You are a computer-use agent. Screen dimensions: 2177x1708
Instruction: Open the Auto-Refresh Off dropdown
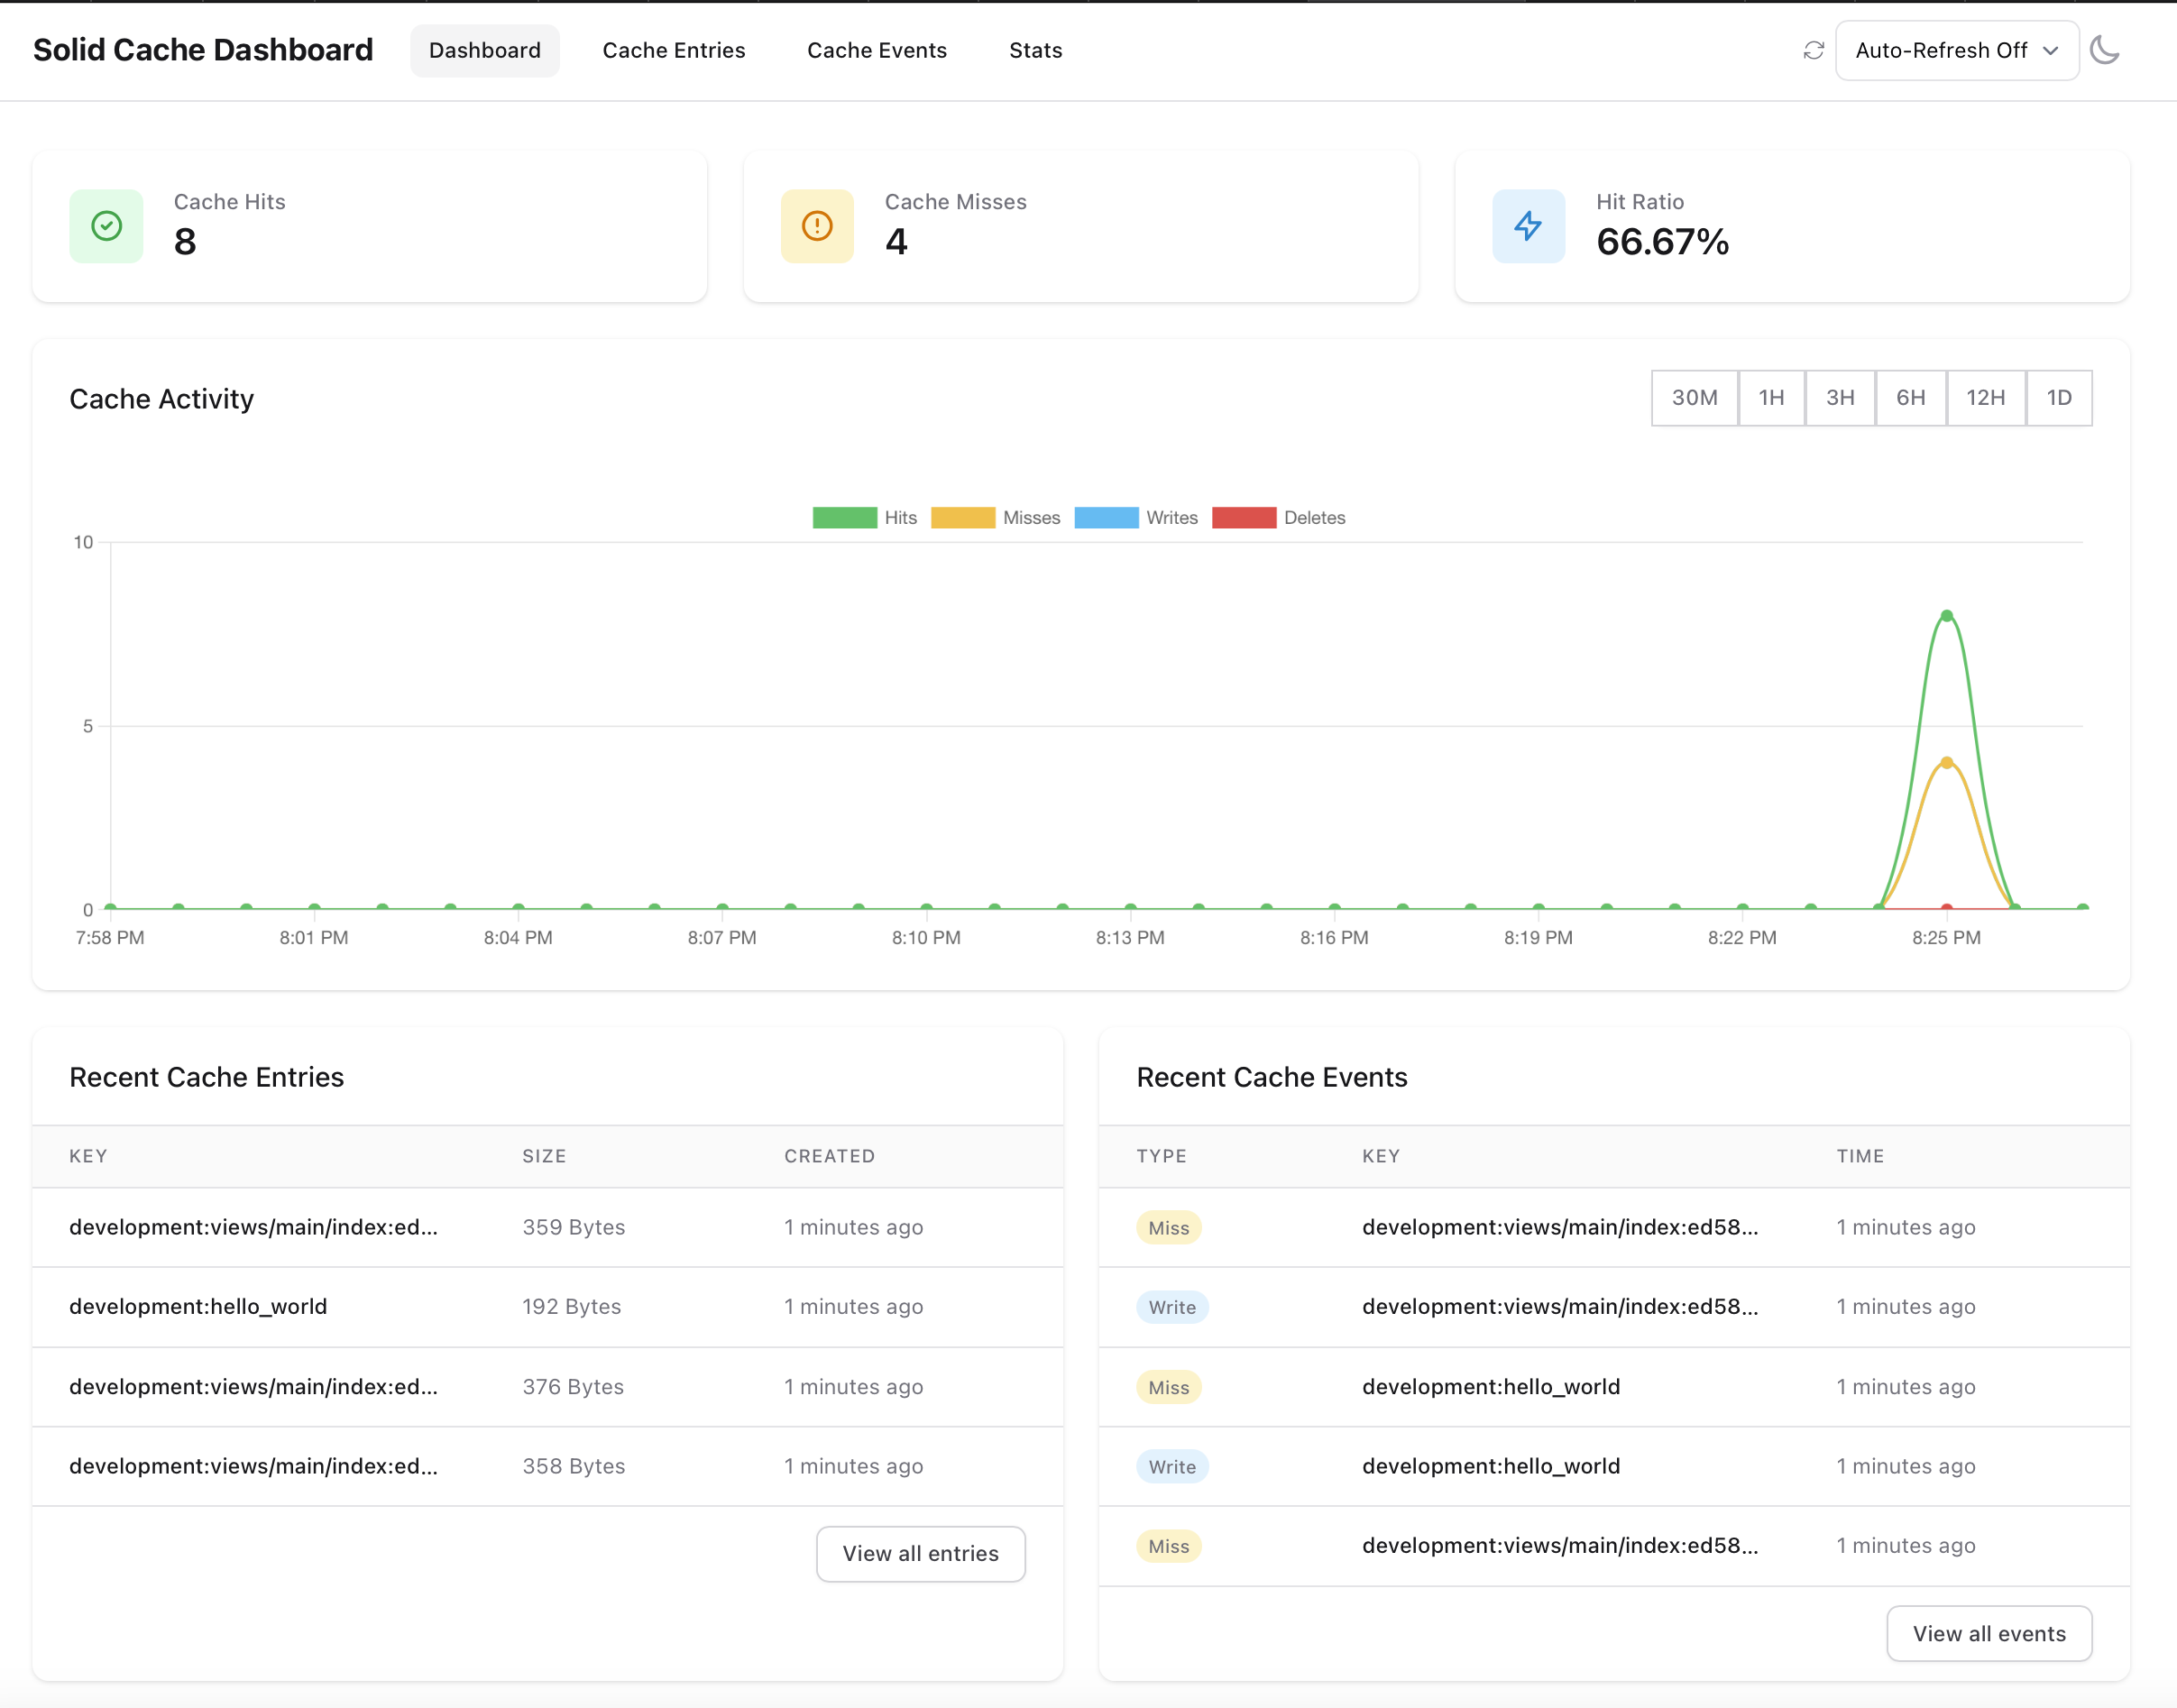pyautogui.click(x=1956, y=50)
